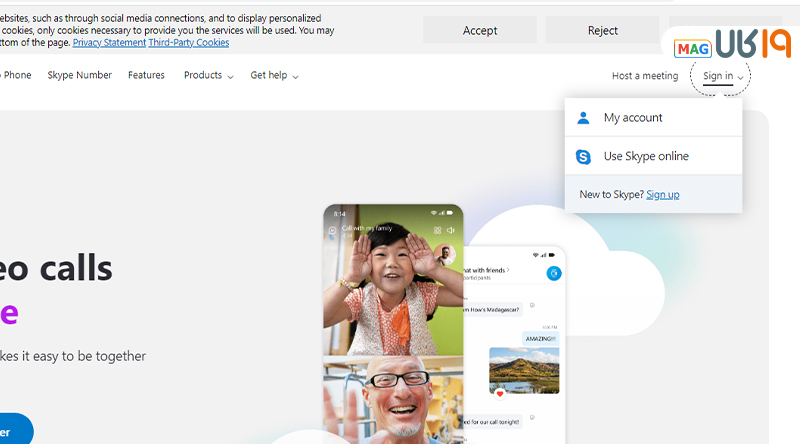Image resolution: width=800 pixels, height=444 pixels.
Task: Select Use Skype online option
Action: pyautogui.click(x=653, y=156)
